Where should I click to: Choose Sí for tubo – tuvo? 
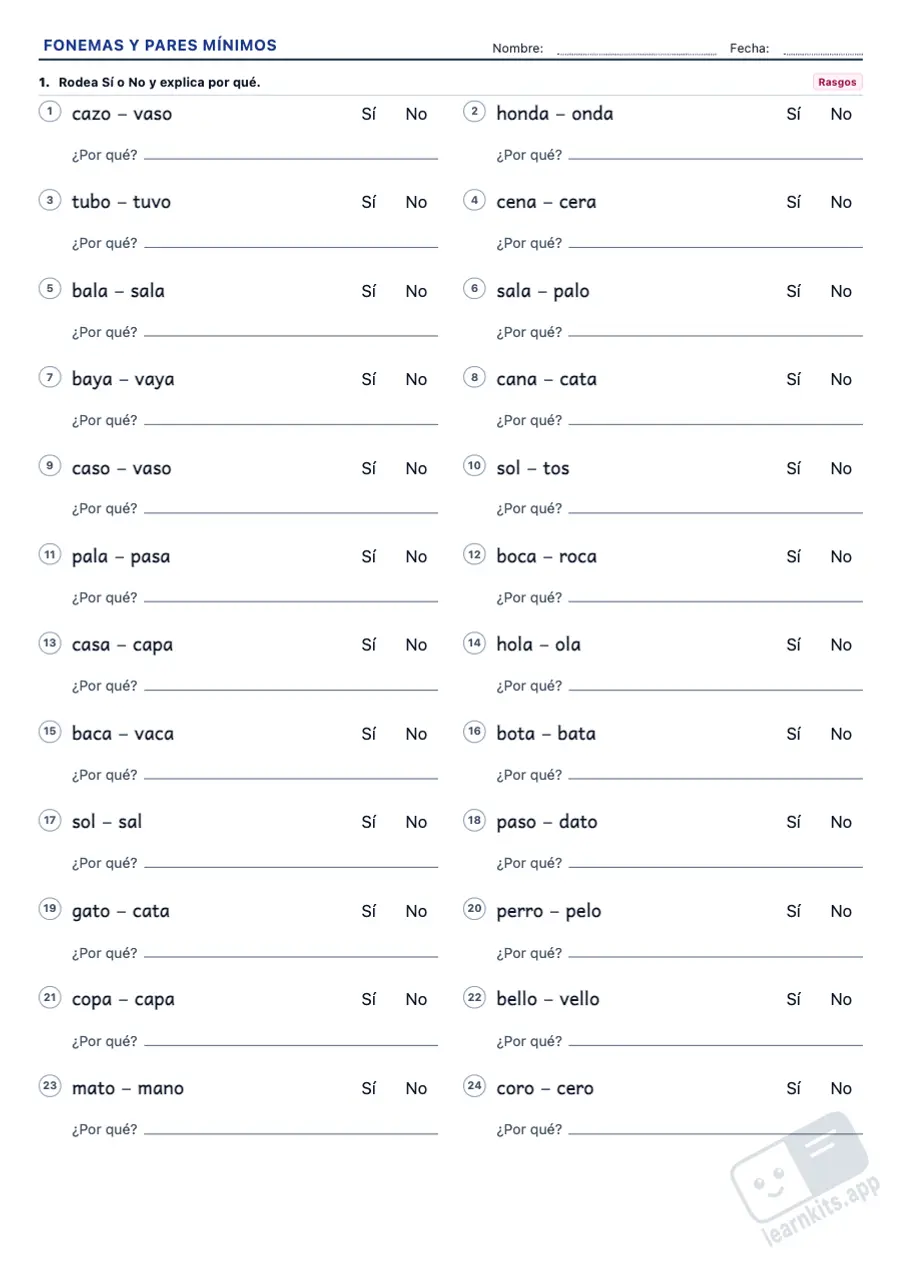pos(369,202)
